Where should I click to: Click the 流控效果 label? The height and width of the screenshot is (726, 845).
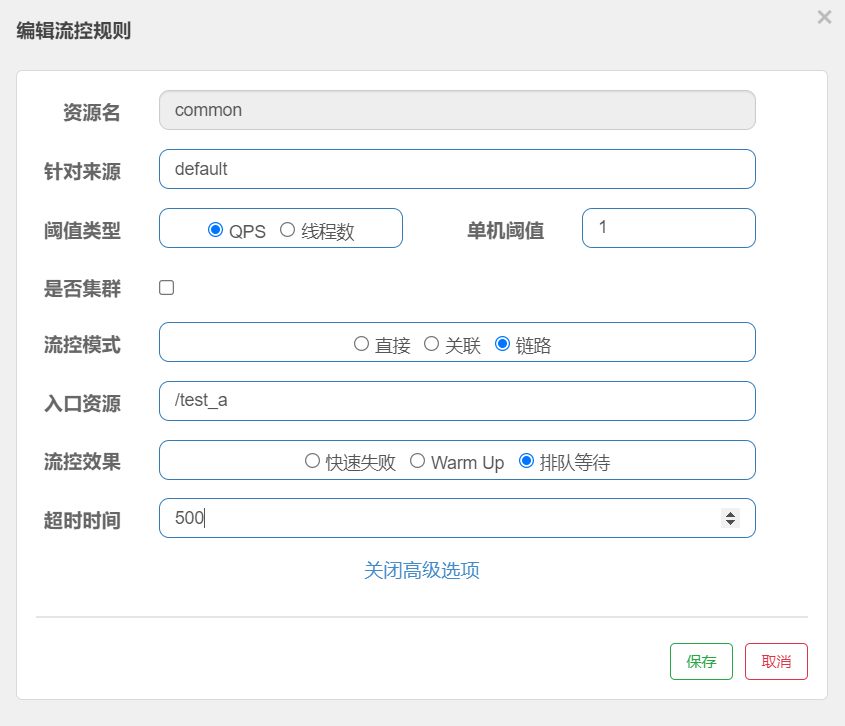tap(82, 462)
